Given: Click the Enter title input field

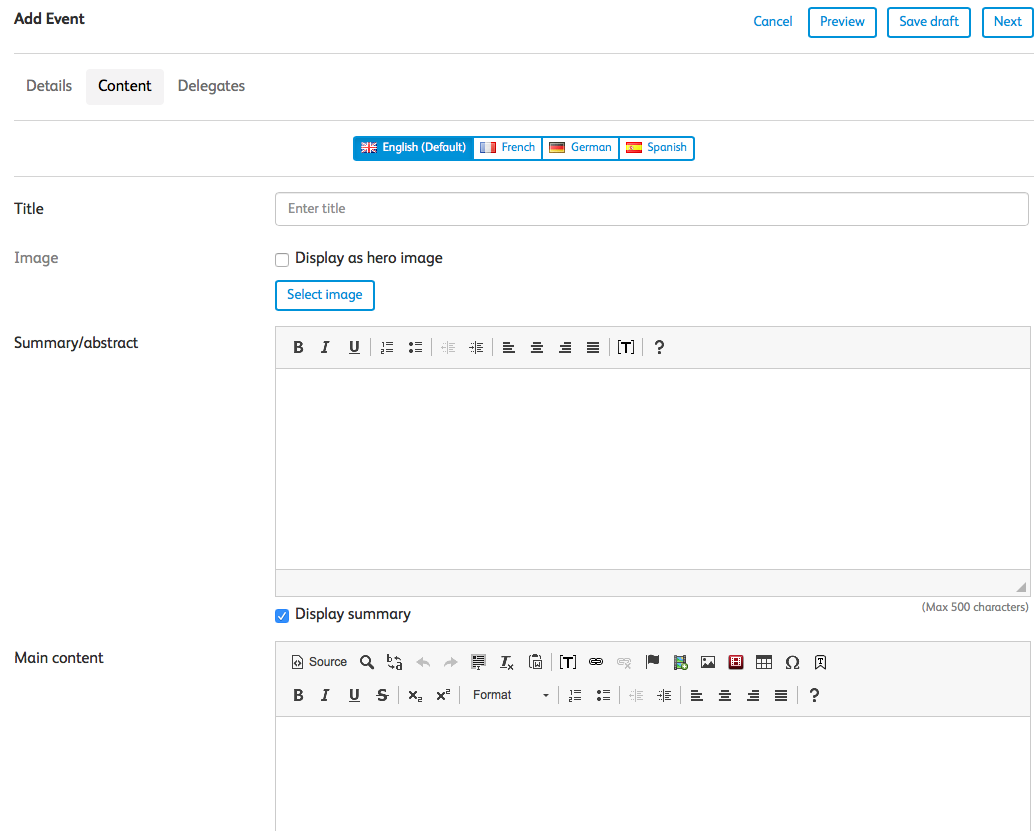Looking at the screenshot, I should click(651, 209).
